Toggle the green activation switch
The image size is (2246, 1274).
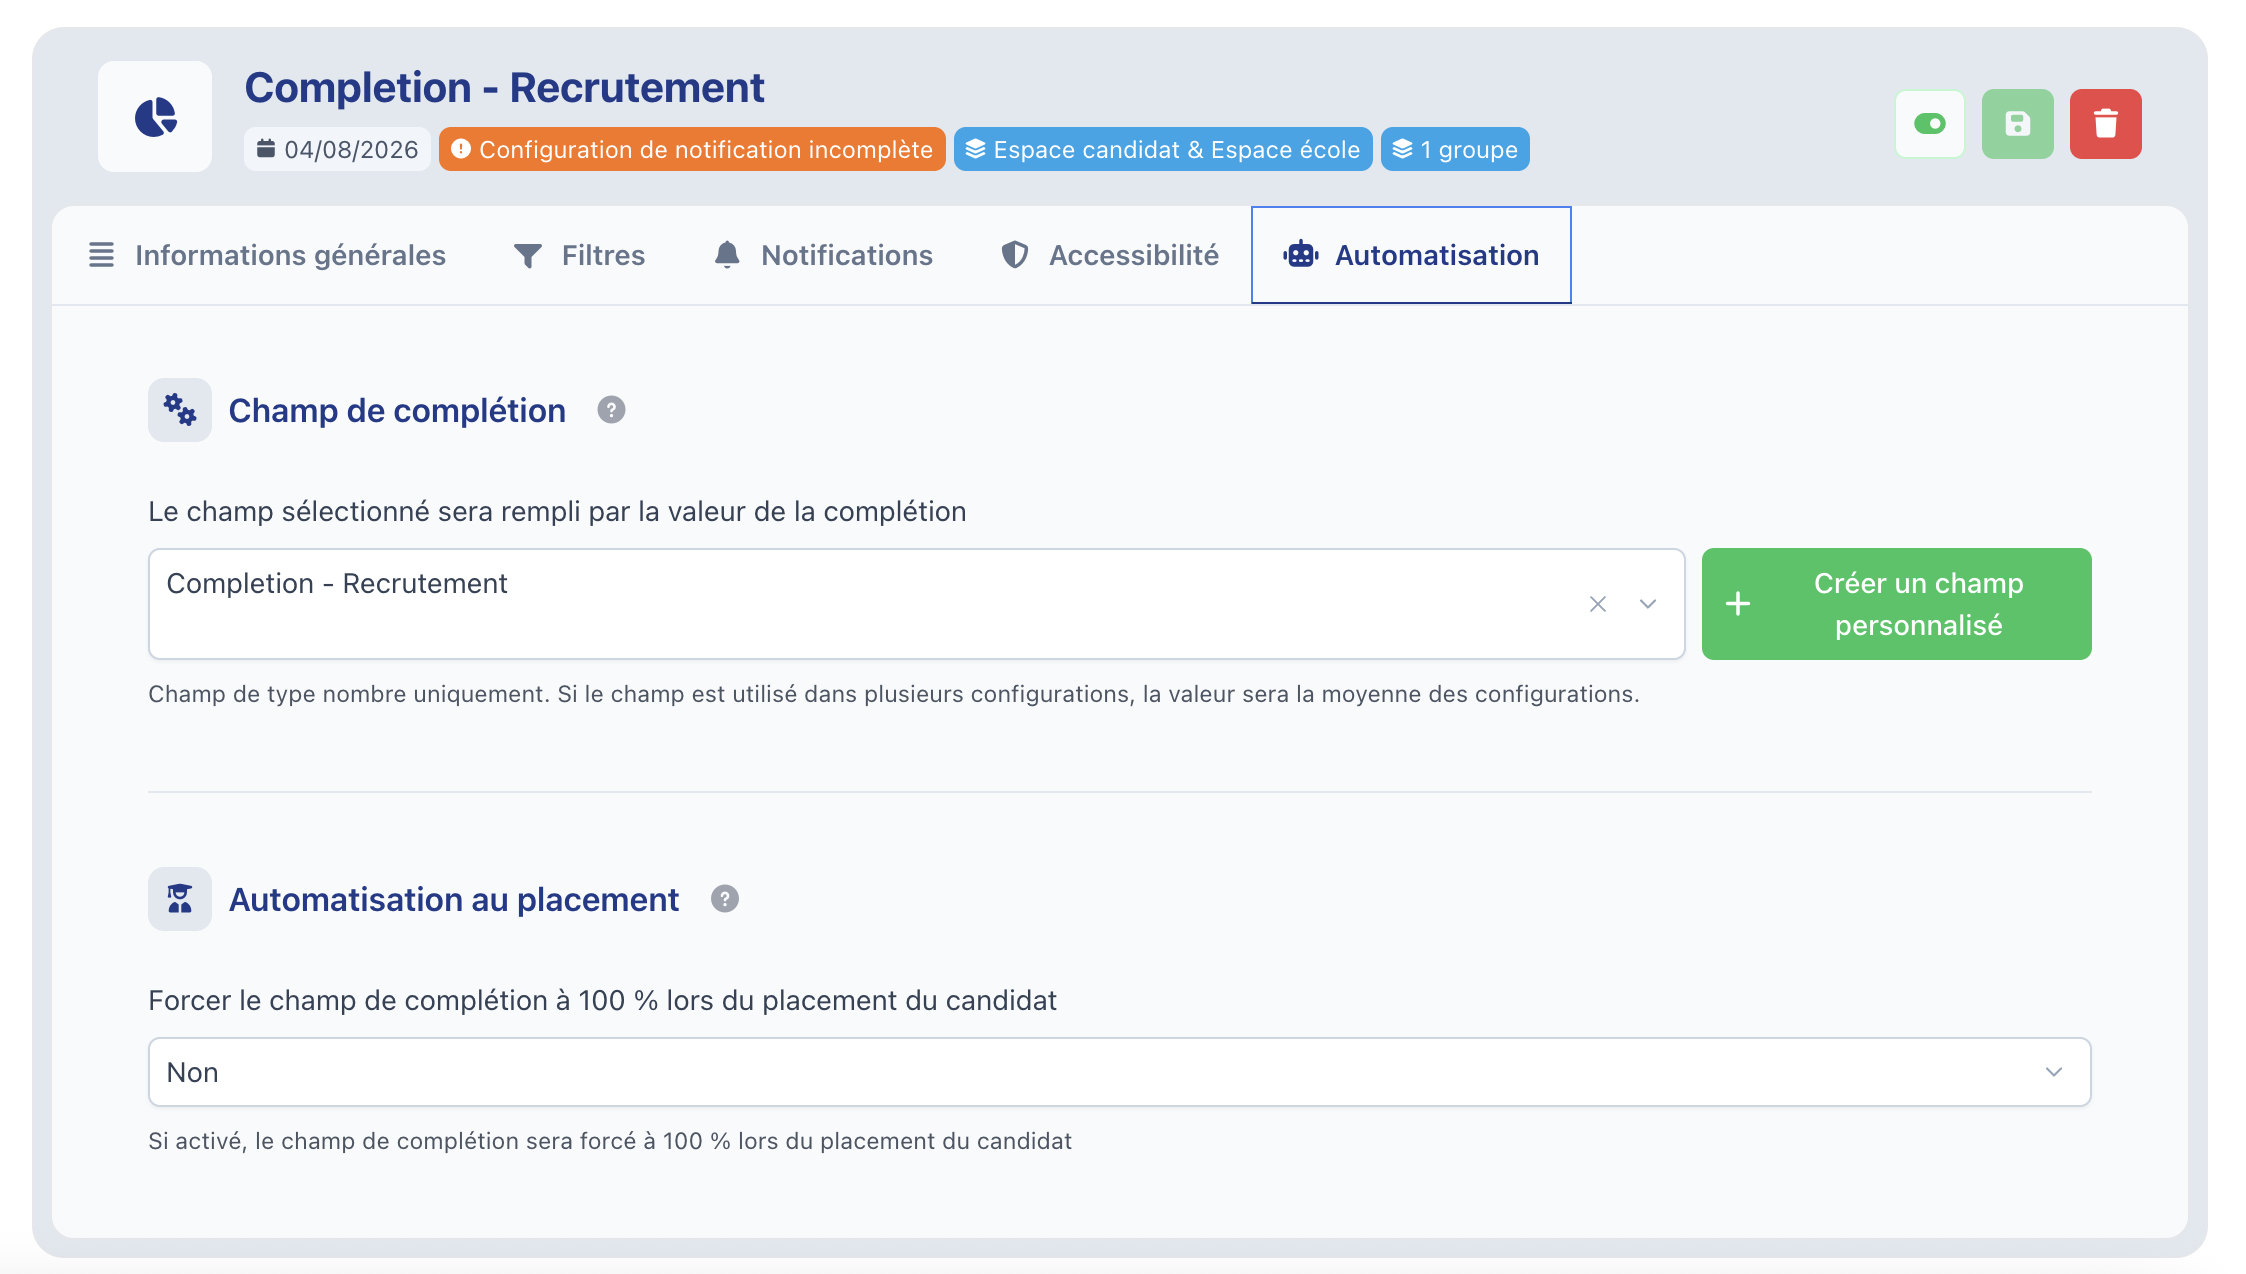1930,124
